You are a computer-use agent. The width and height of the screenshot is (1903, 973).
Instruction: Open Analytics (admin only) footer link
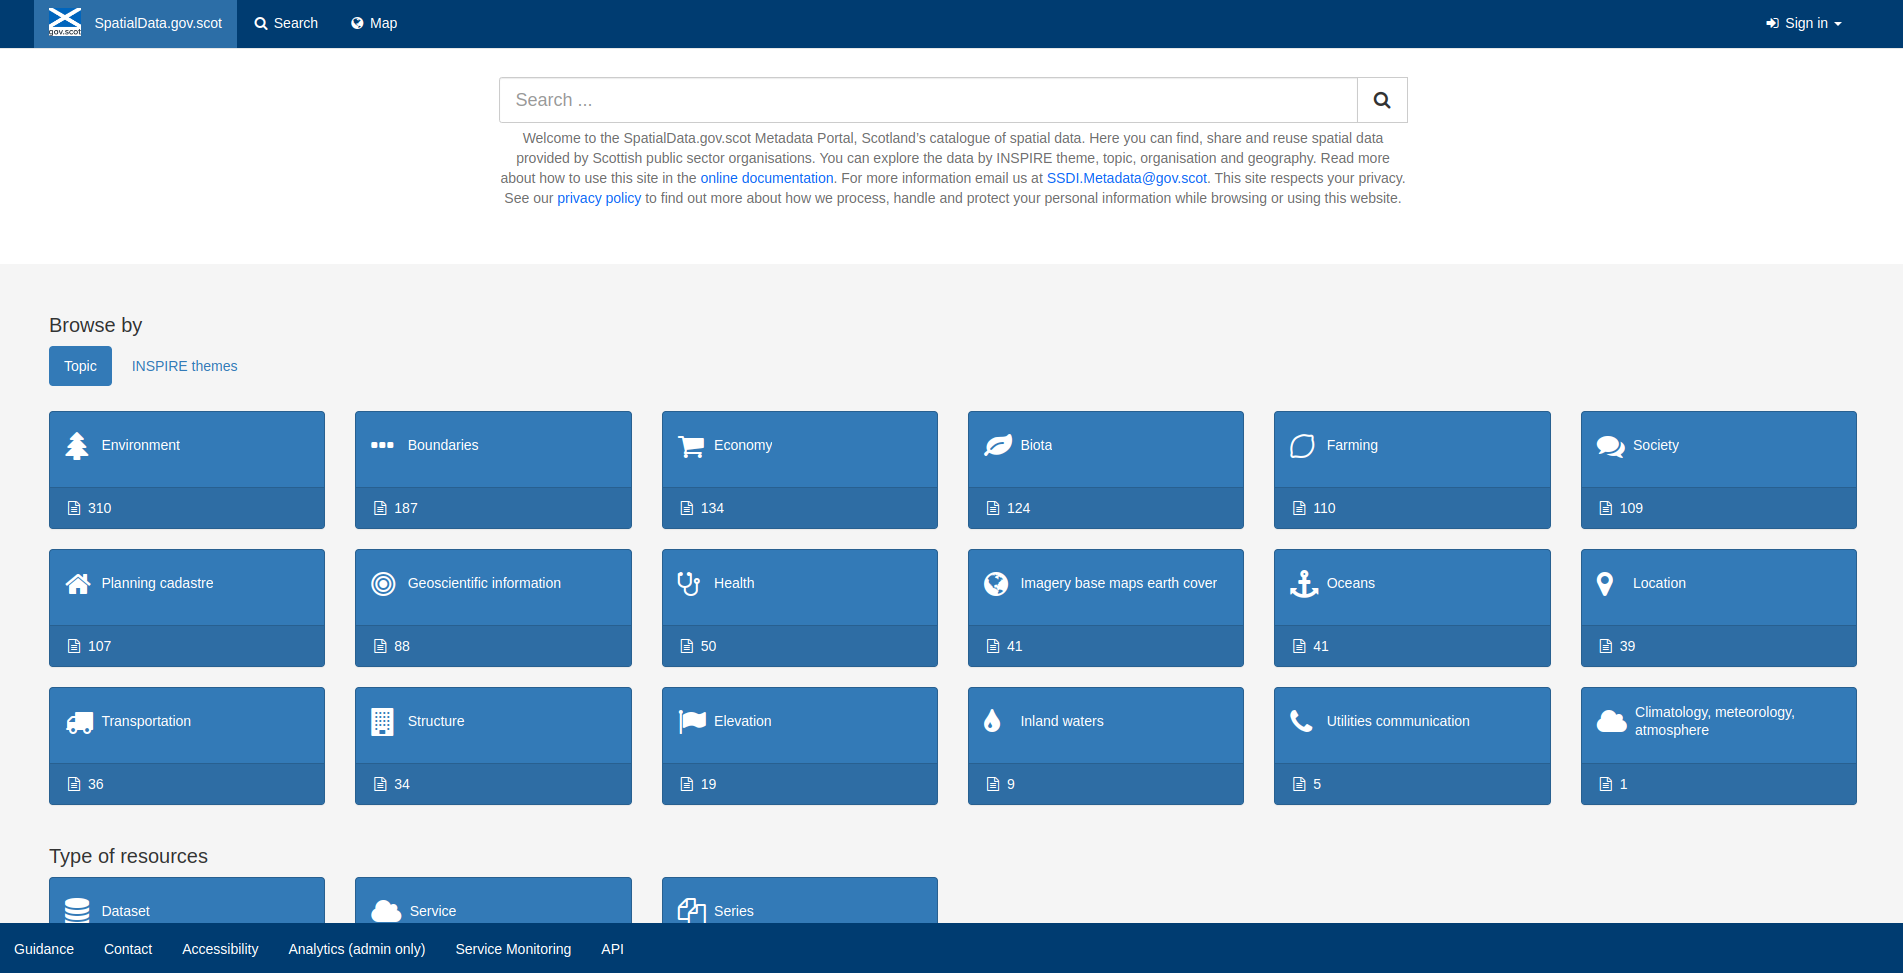[x=357, y=949]
